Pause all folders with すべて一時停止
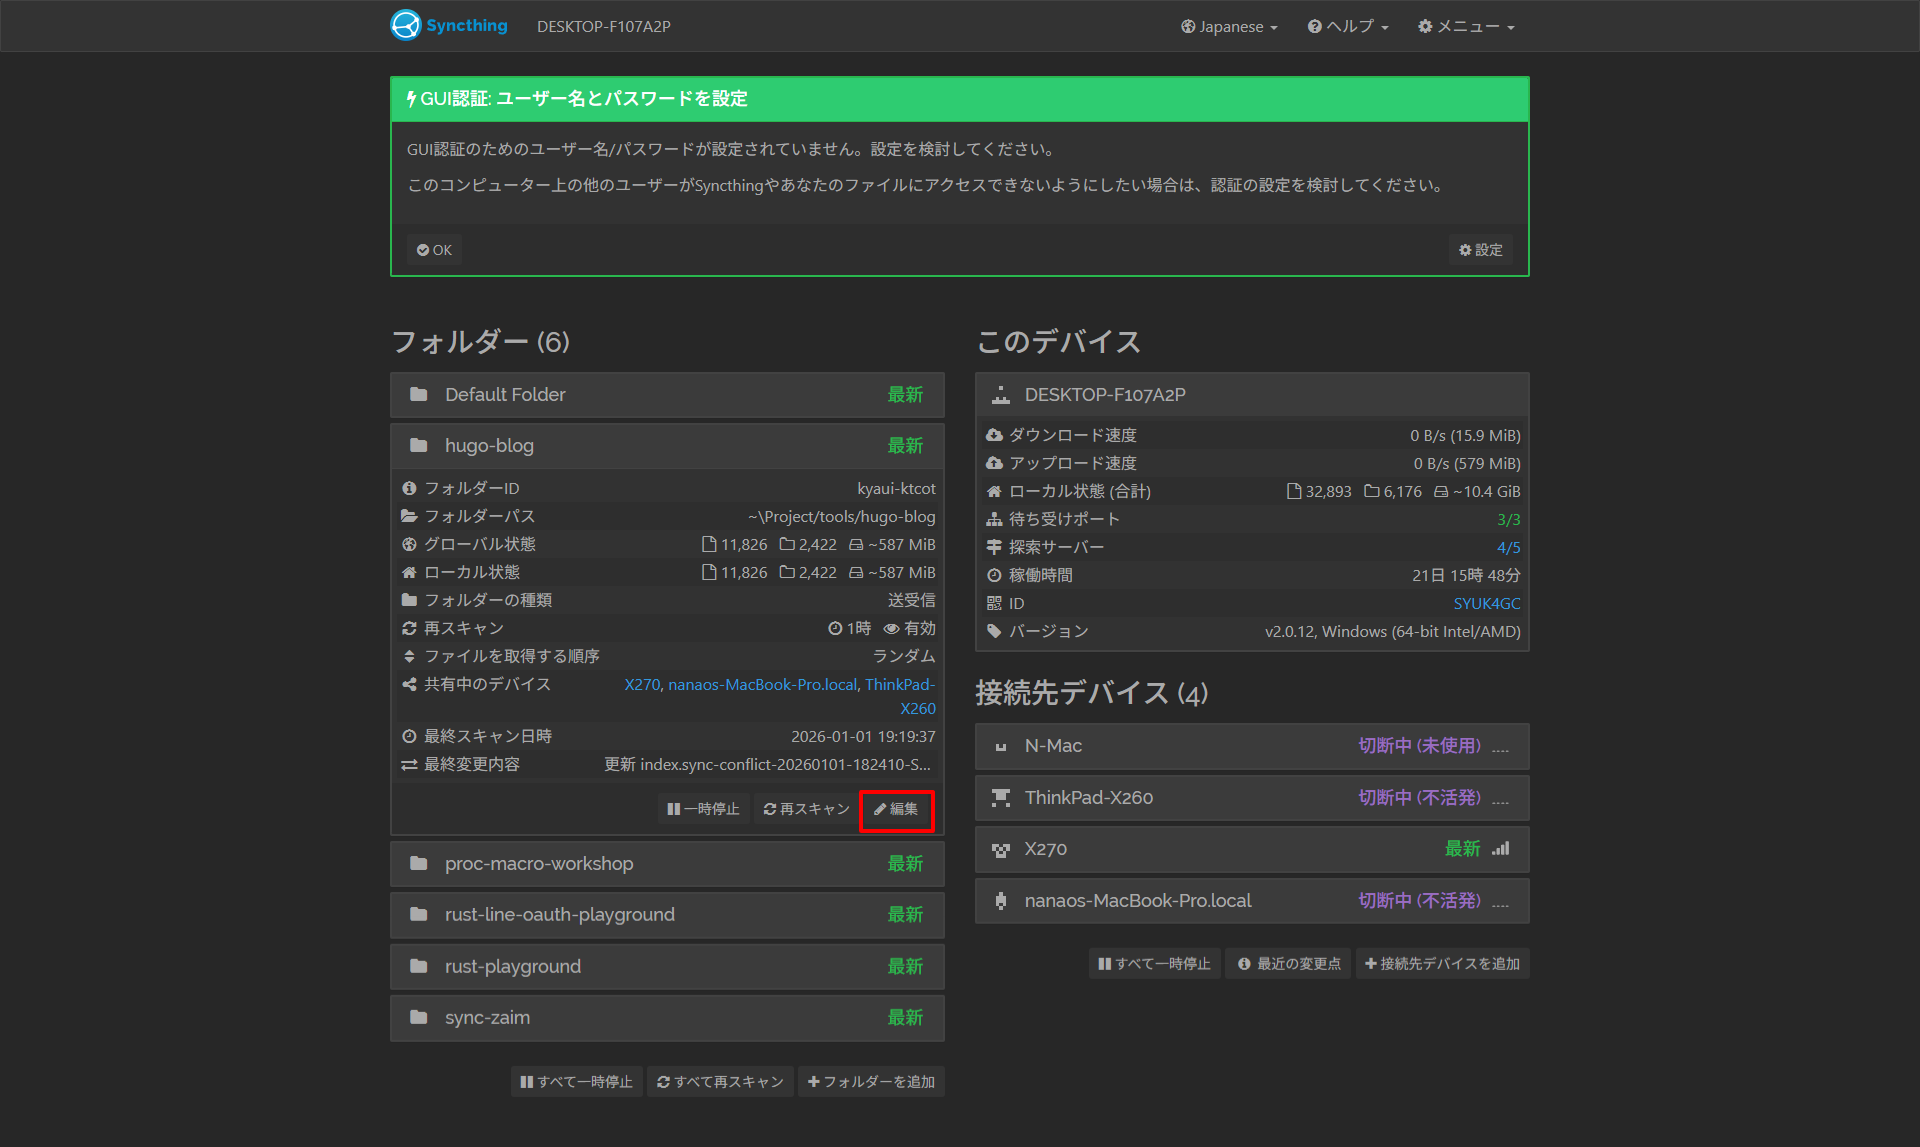 (x=576, y=1082)
